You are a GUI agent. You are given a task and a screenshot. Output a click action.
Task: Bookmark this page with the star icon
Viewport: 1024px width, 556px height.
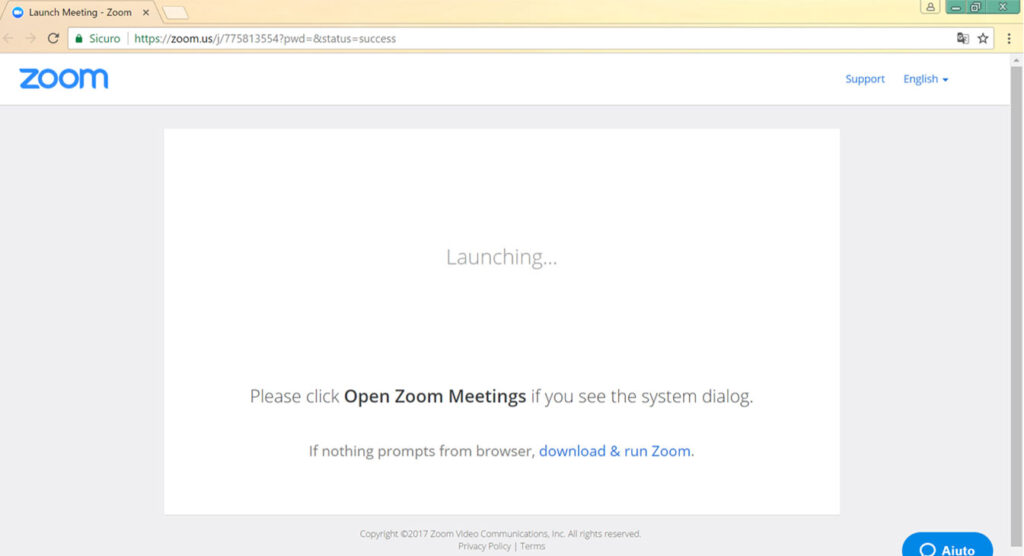point(983,38)
